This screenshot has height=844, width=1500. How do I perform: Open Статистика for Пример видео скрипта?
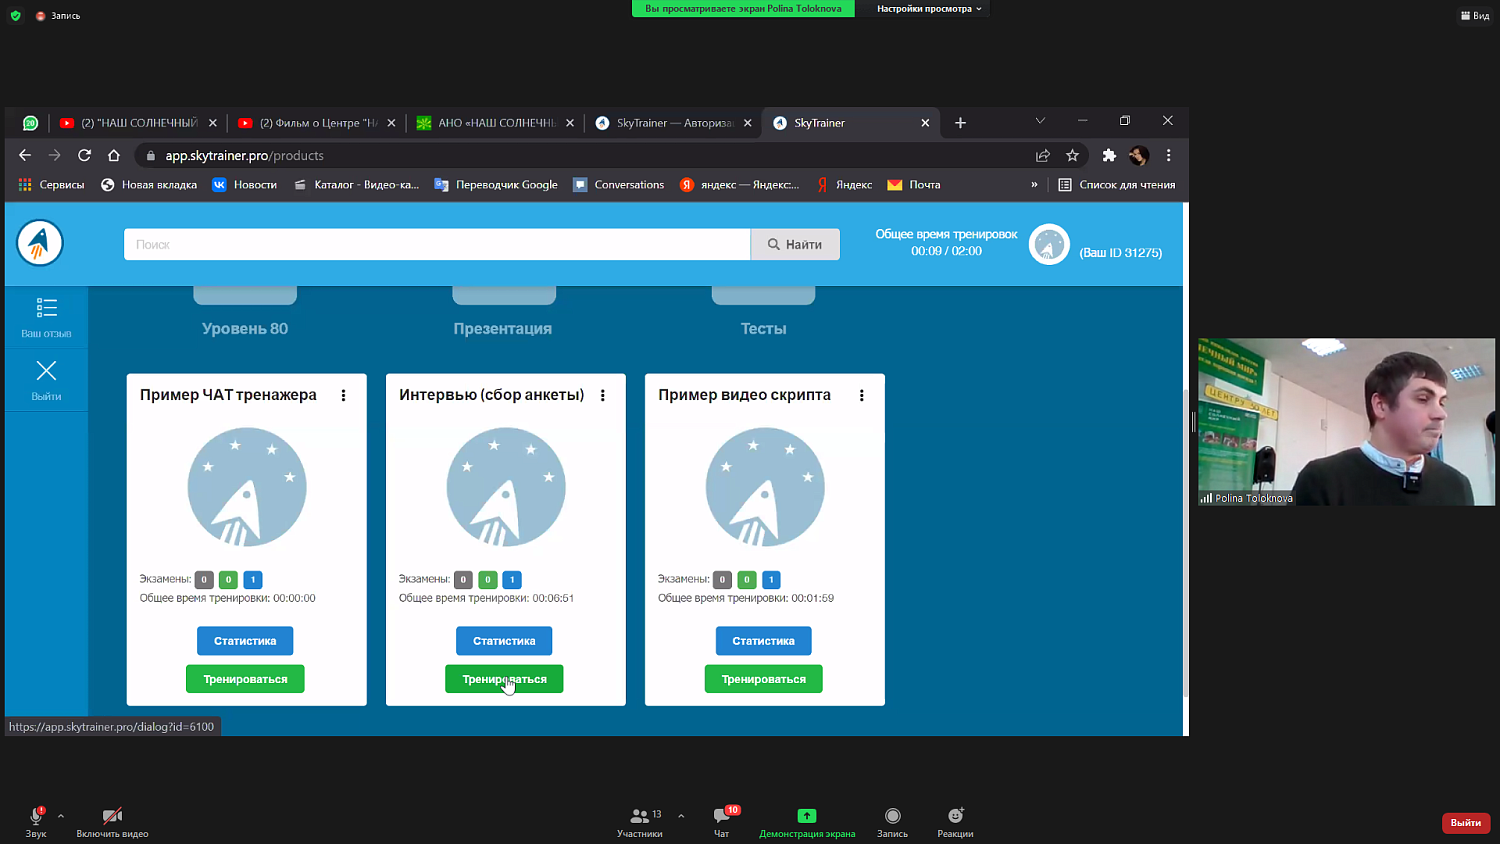pyautogui.click(x=763, y=641)
